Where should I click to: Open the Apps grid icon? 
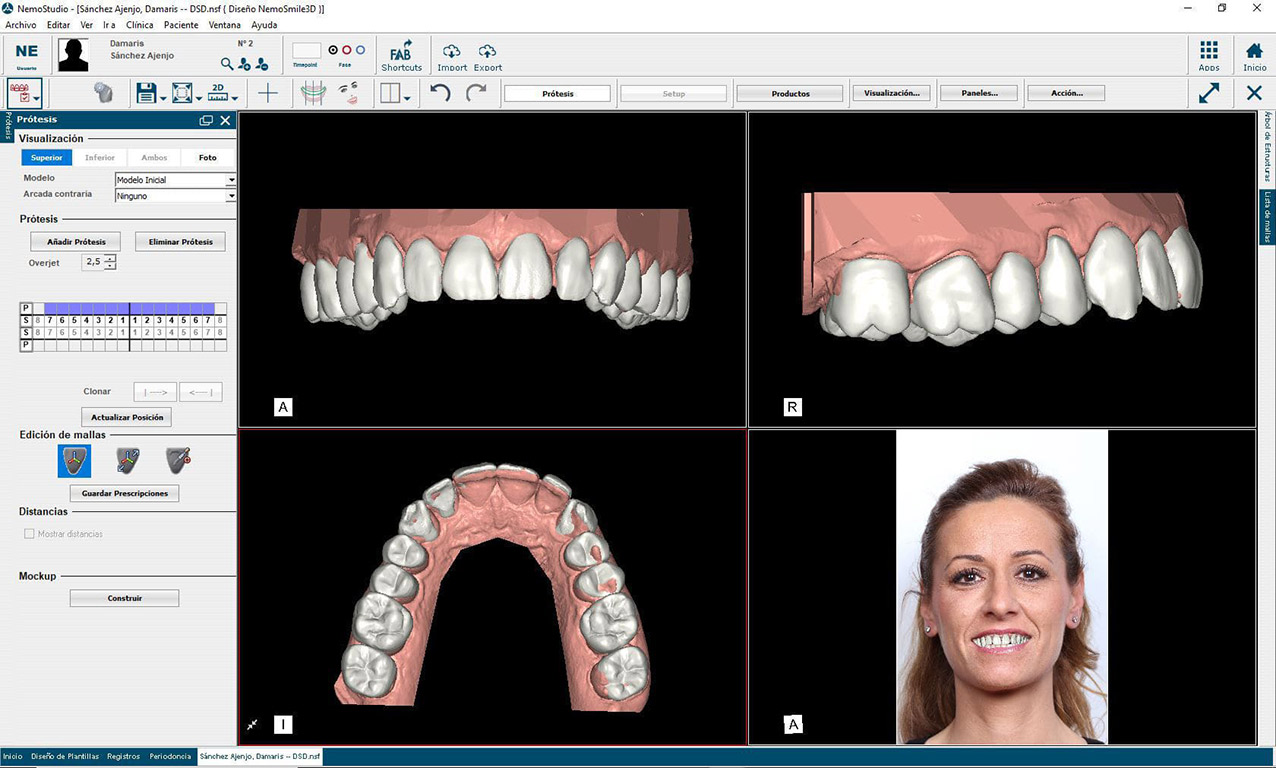pos(1209,55)
